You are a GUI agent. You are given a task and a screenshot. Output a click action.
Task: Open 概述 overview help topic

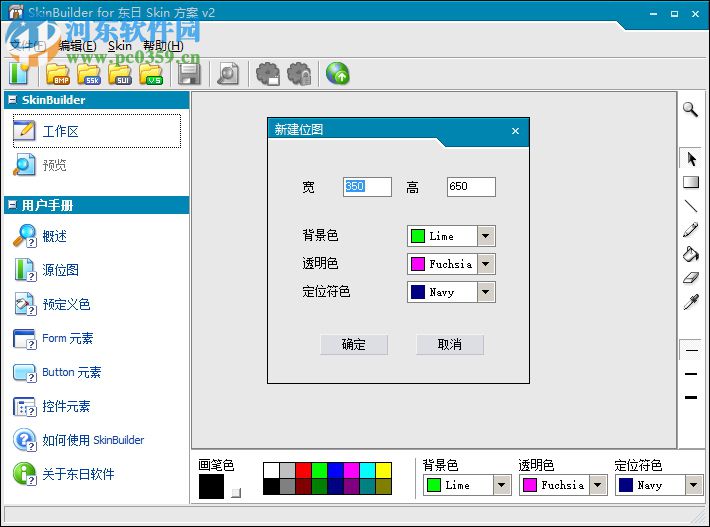[40, 236]
